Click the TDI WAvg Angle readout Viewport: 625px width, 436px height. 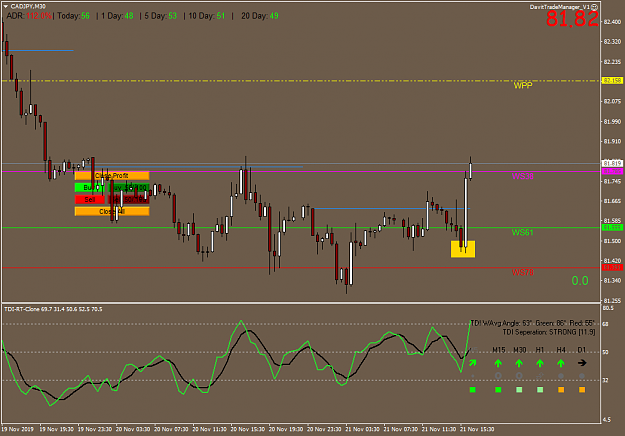click(533, 323)
